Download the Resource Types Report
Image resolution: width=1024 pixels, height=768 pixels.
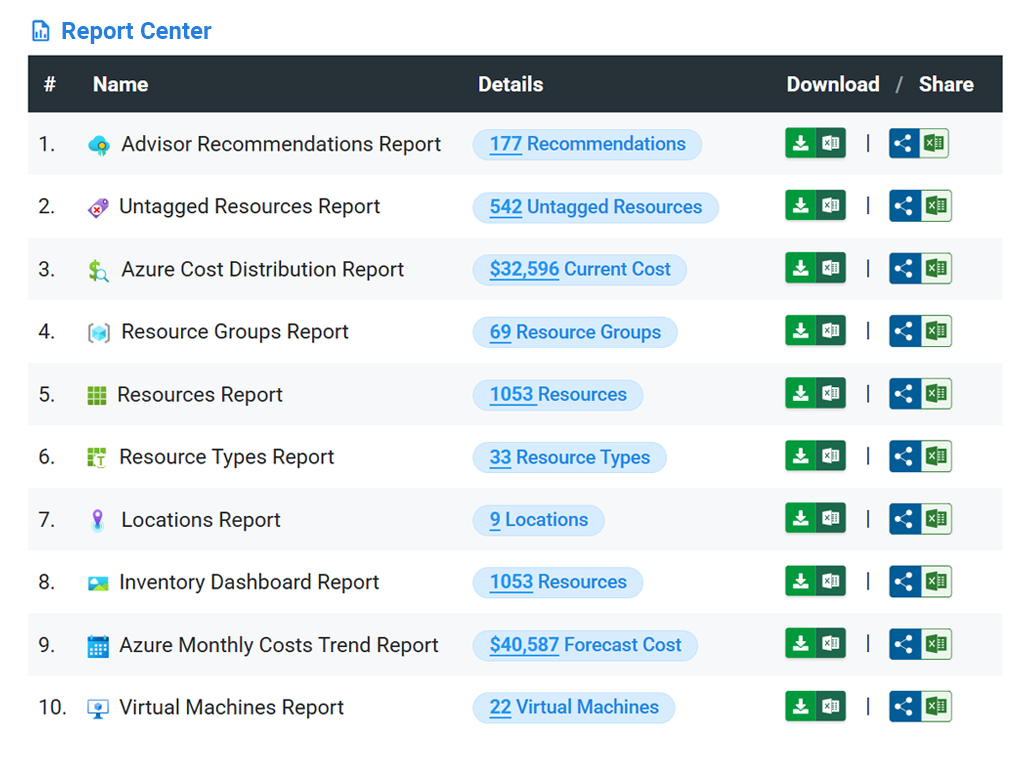click(815, 456)
